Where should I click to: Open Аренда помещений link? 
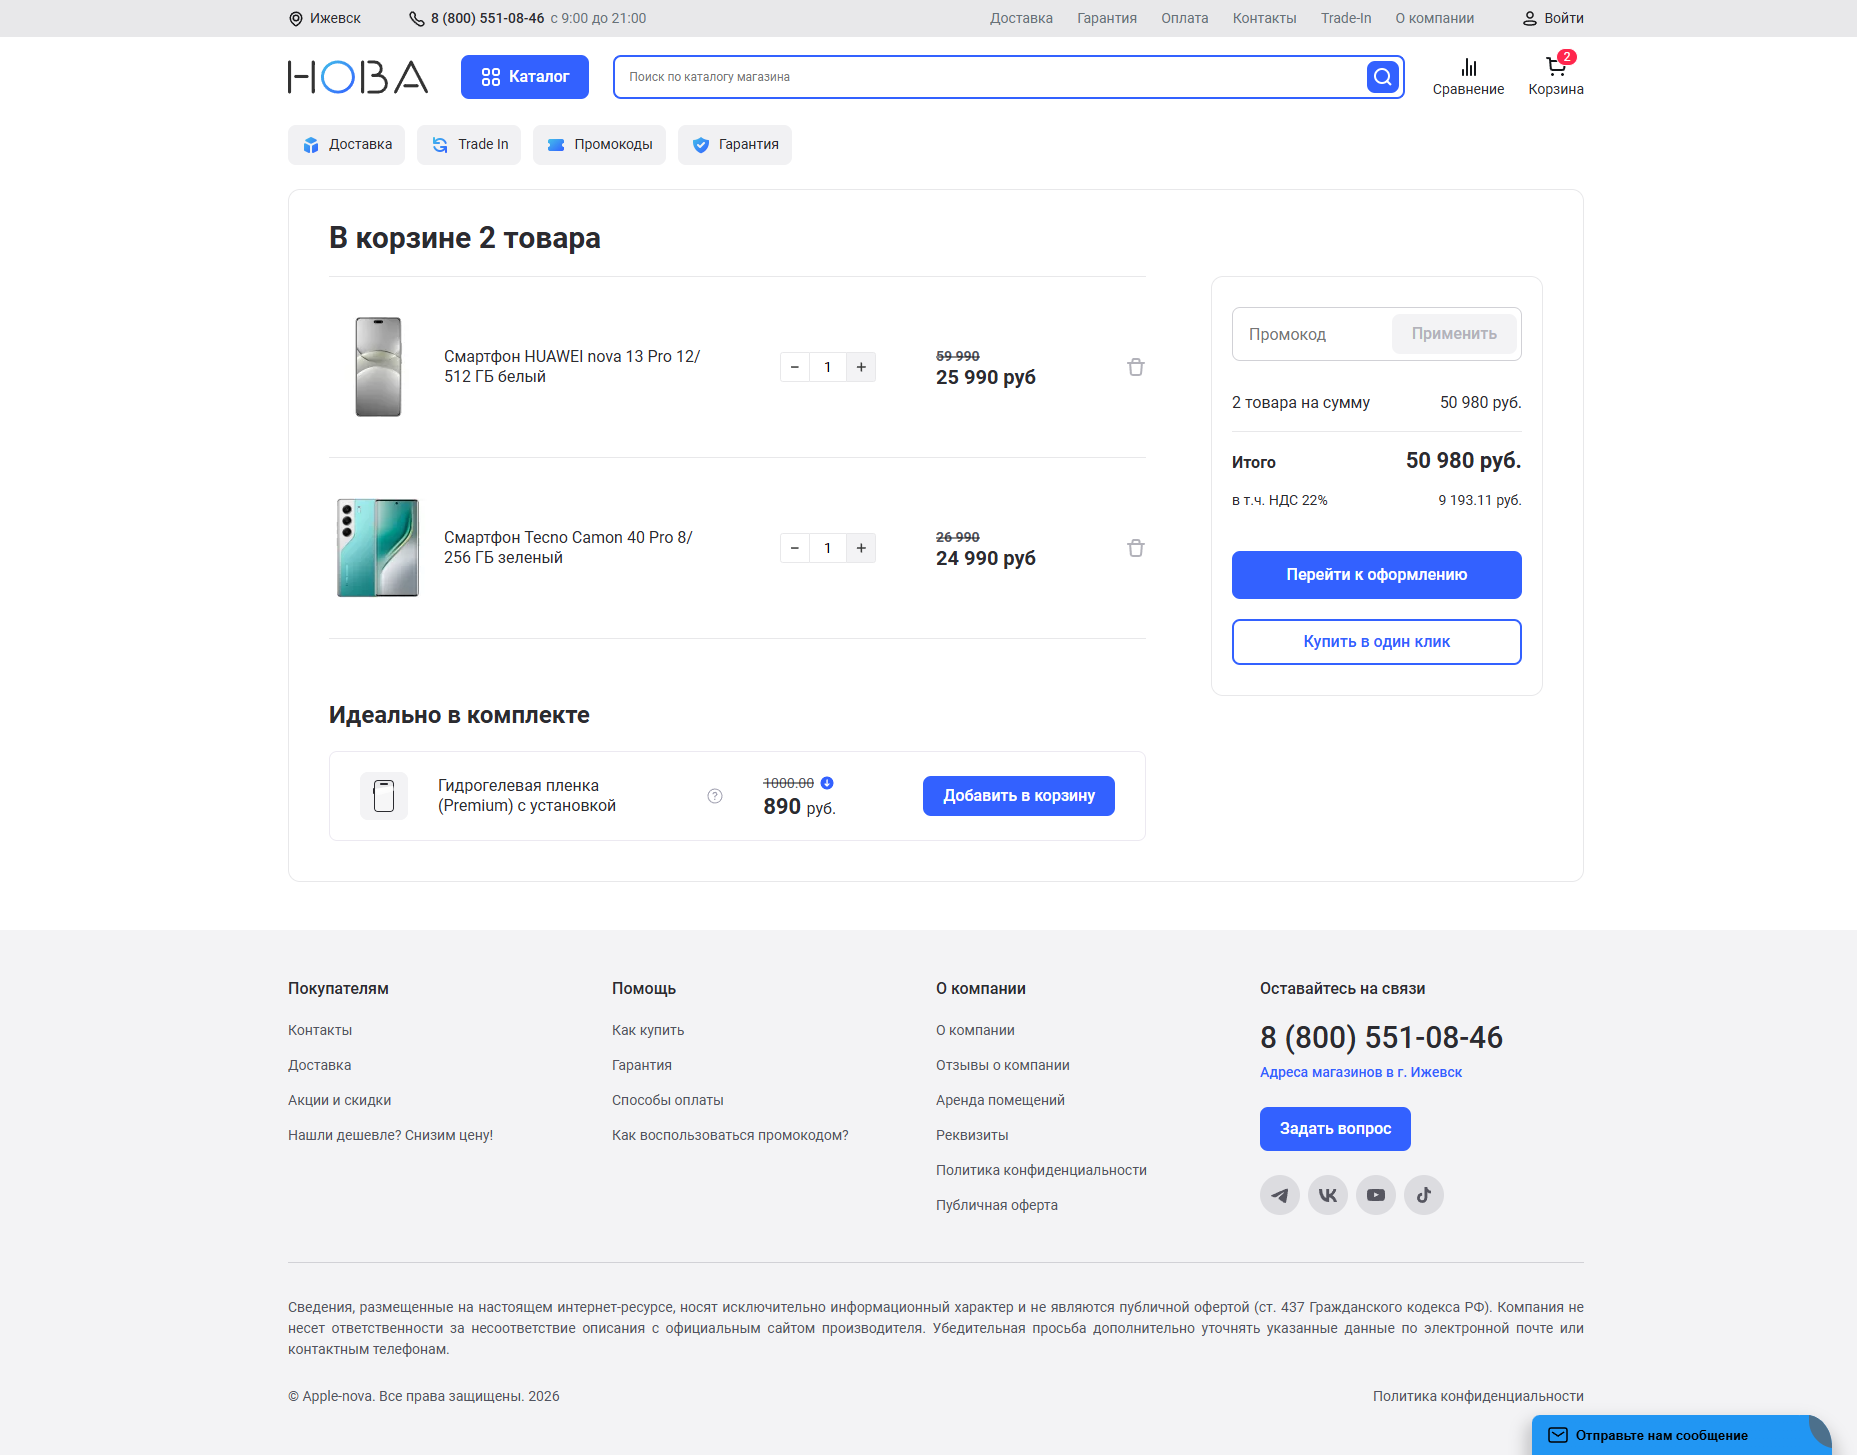coord(1000,1100)
